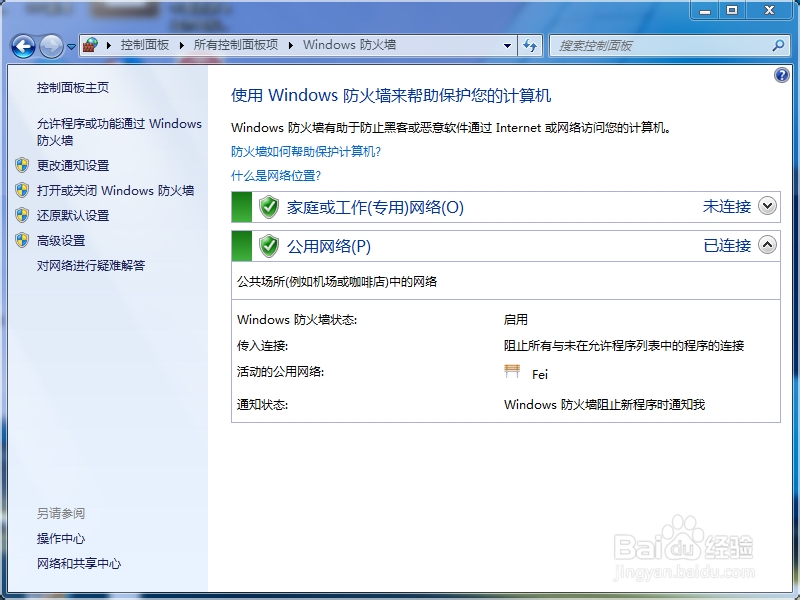
Task: Click the shield icon beside 高级设置
Action: (x=22, y=240)
